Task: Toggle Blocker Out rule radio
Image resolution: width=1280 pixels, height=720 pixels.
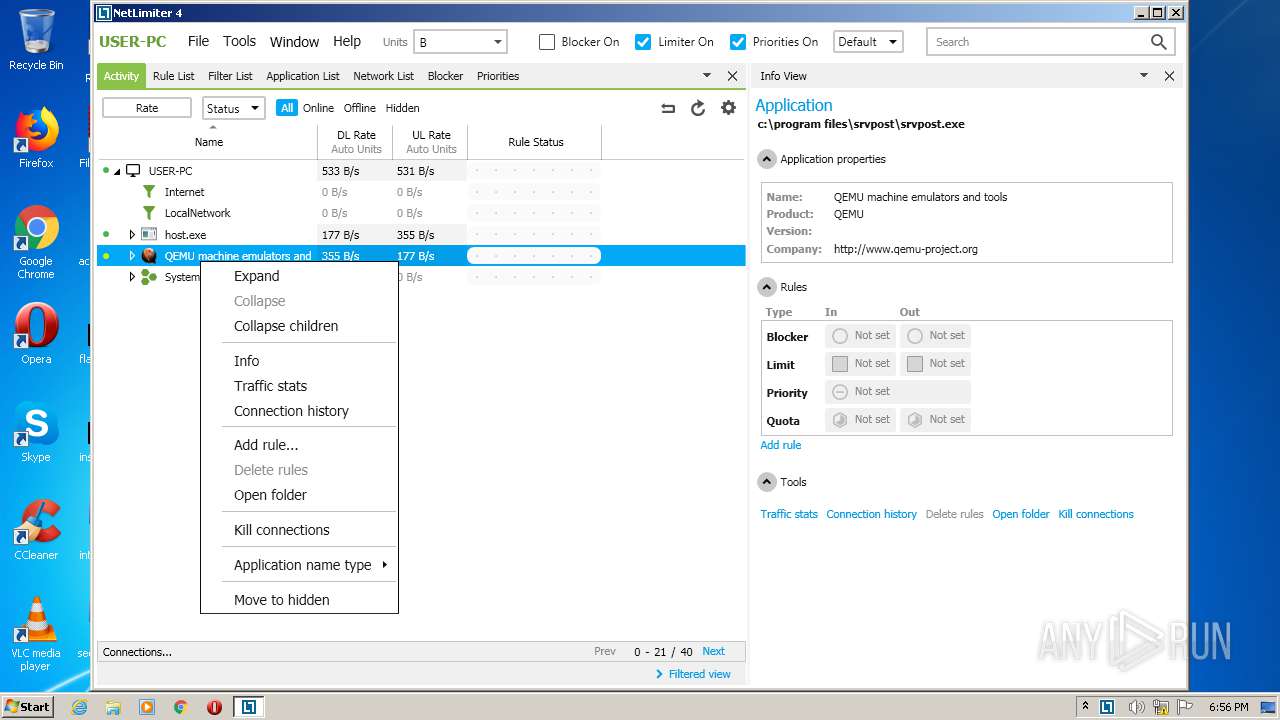Action: tap(915, 336)
